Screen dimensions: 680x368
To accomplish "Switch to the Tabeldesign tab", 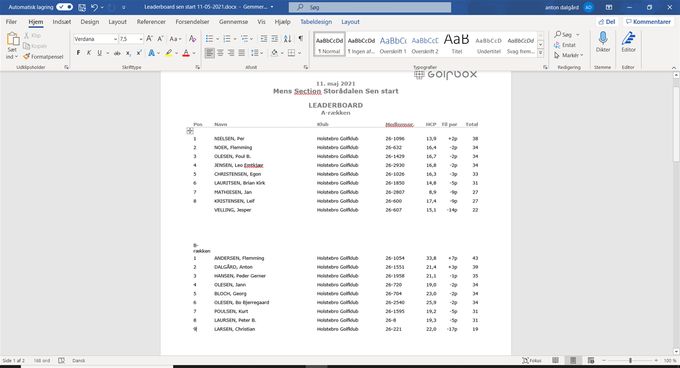I will 316,22.
